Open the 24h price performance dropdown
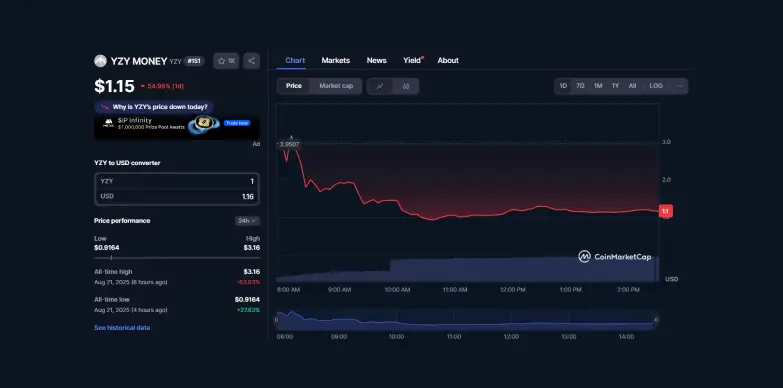Viewport: 783px width, 388px height. tap(247, 221)
